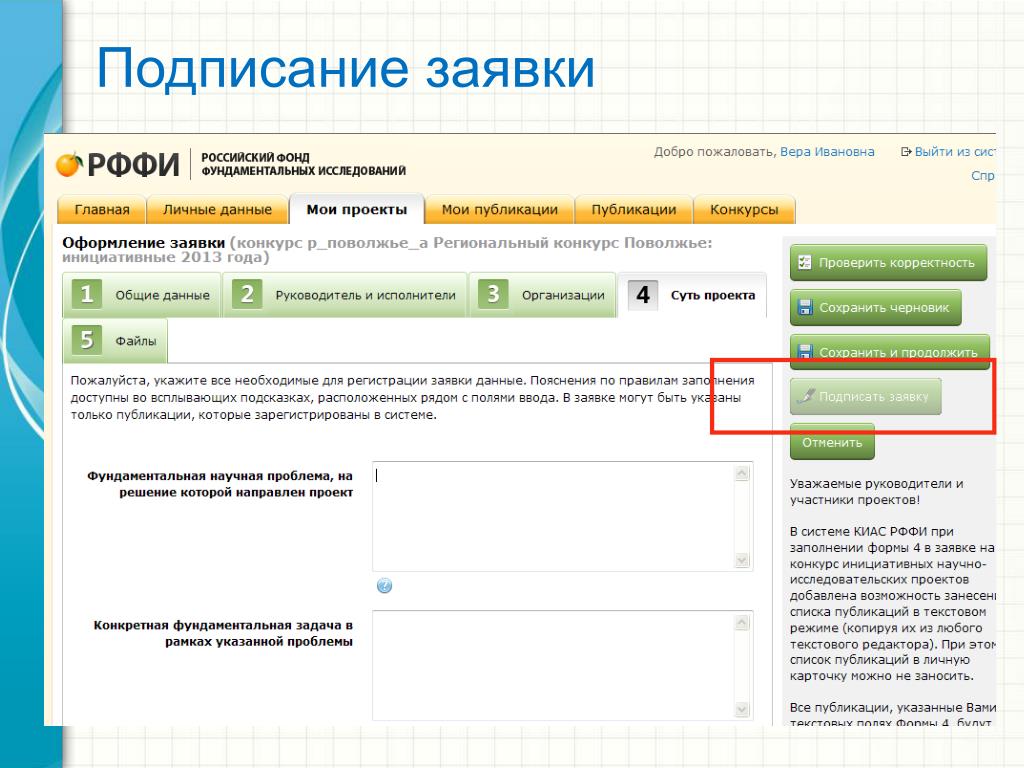1024x768 pixels.
Task: Focus the Фундаментальная научная проблема text area
Action: (562, 517)
